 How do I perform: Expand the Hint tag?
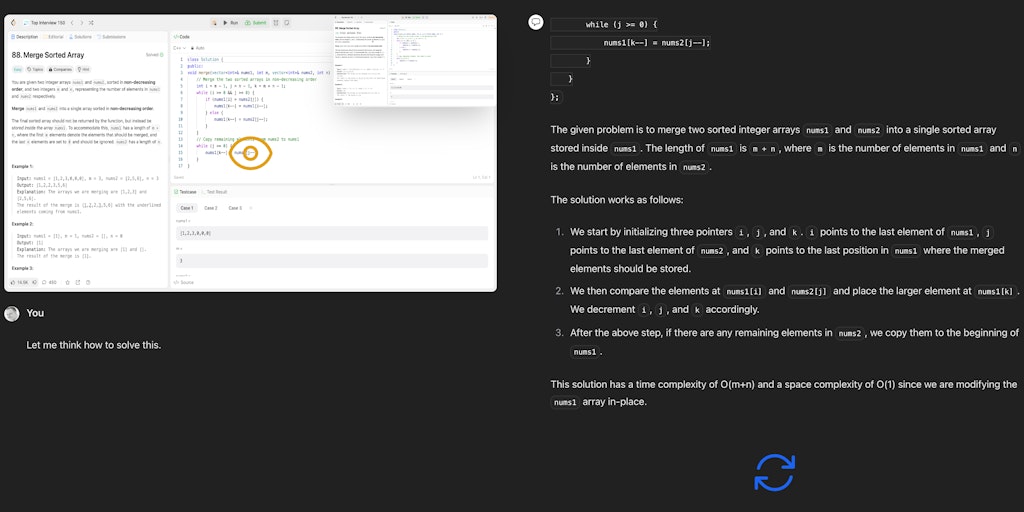[x=82, y=69]
